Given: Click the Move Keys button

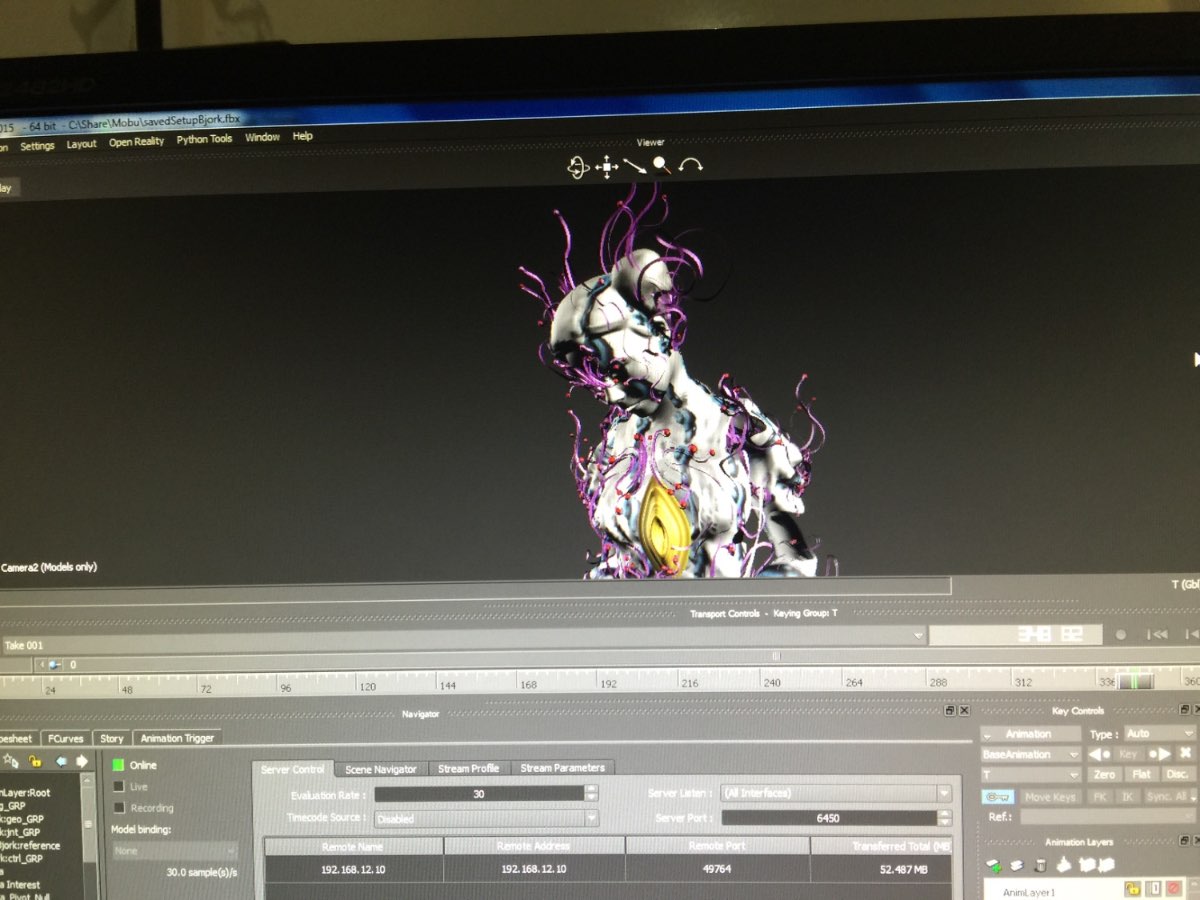Looking at the screenshot, I should [1049, 797].
